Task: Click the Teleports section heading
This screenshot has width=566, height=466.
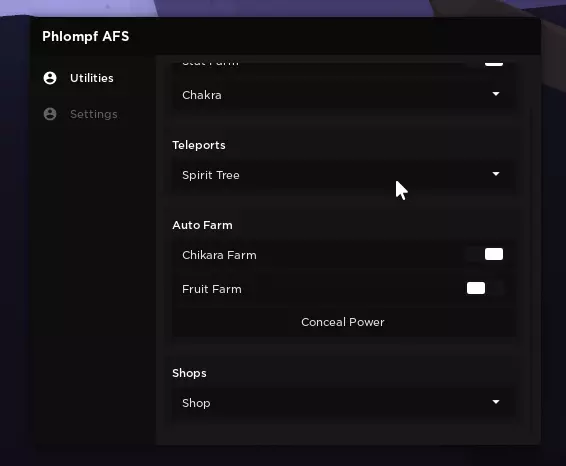Action: pos(199,145)
